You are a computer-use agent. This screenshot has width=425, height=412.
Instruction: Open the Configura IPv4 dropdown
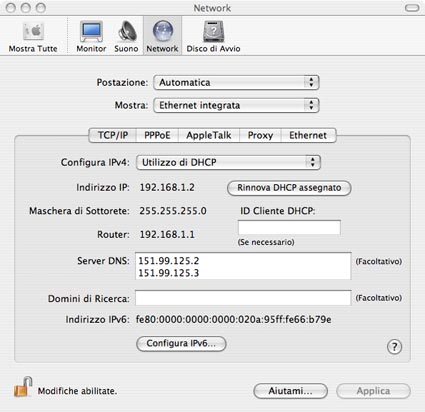(228, 162)
